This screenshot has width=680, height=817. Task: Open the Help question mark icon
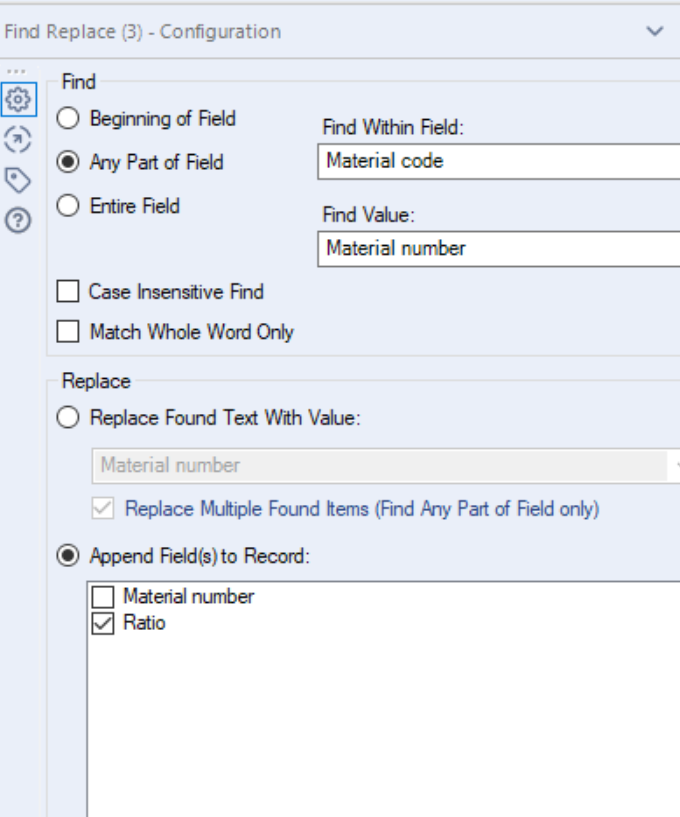coord(17,220)
